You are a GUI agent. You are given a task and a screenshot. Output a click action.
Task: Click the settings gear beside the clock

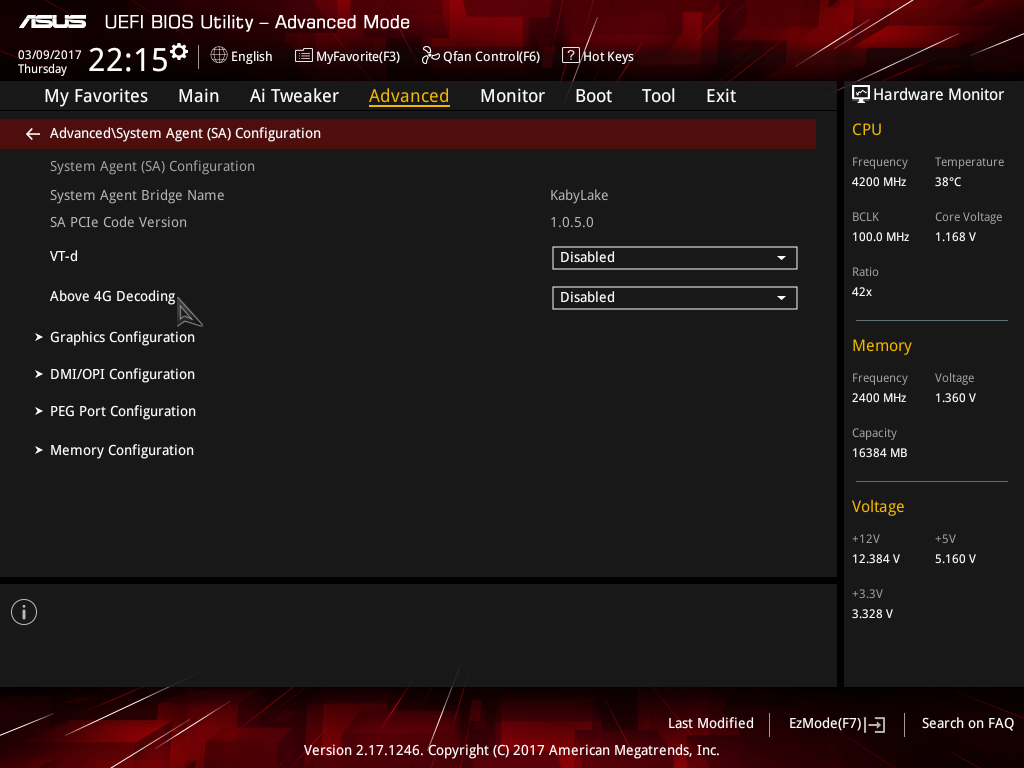(179, 52)
